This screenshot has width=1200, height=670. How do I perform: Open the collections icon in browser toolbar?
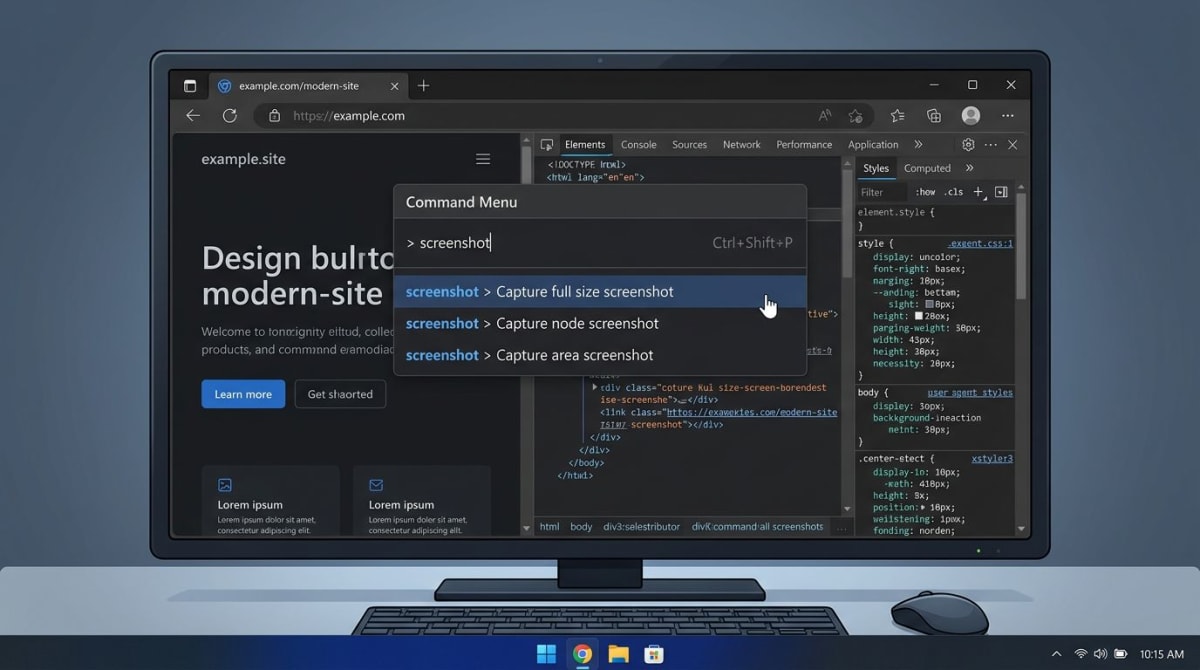pyautogui.click(x=934, y=116)
